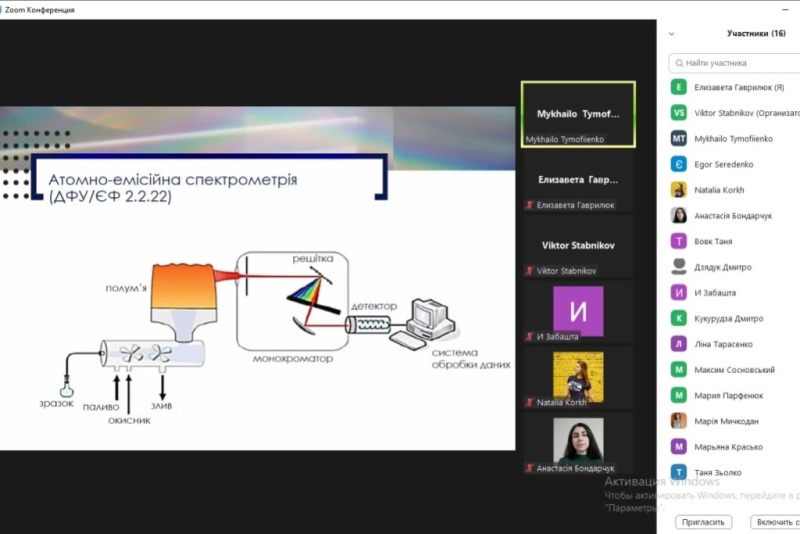This screenshot has height=534, width=800.
Task: Open Natalia Korkh video thumbnail
Action: pyautogui.click(x=578, y=377)
